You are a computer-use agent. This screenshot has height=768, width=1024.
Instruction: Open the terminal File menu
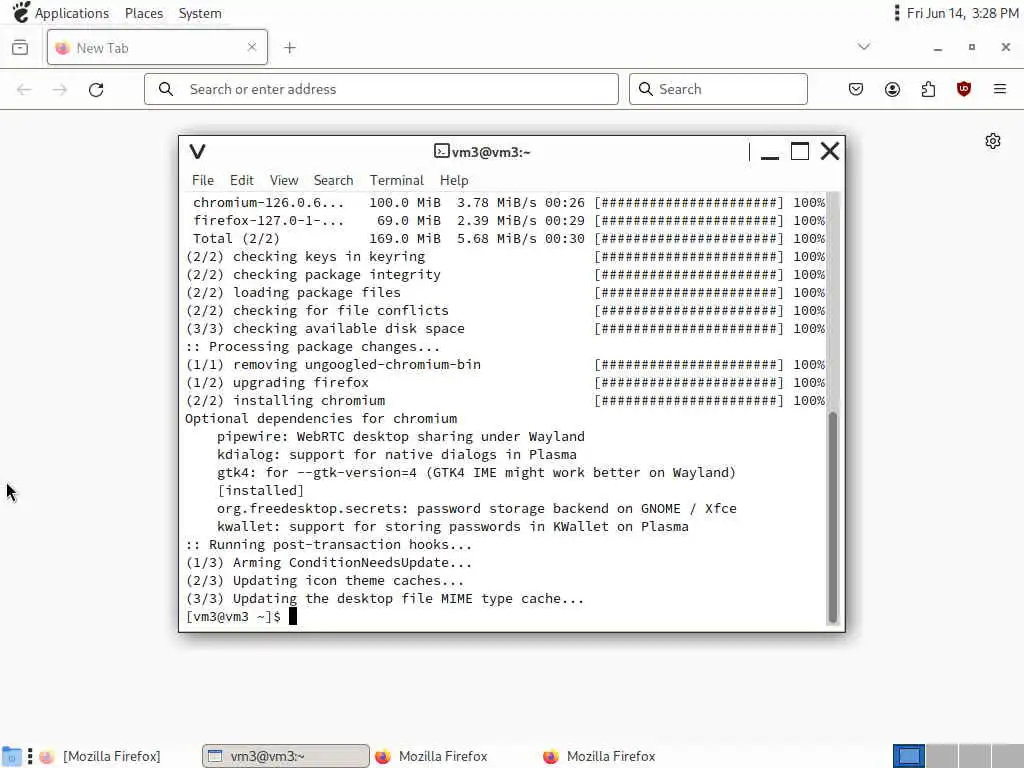(x=202, y=180)
